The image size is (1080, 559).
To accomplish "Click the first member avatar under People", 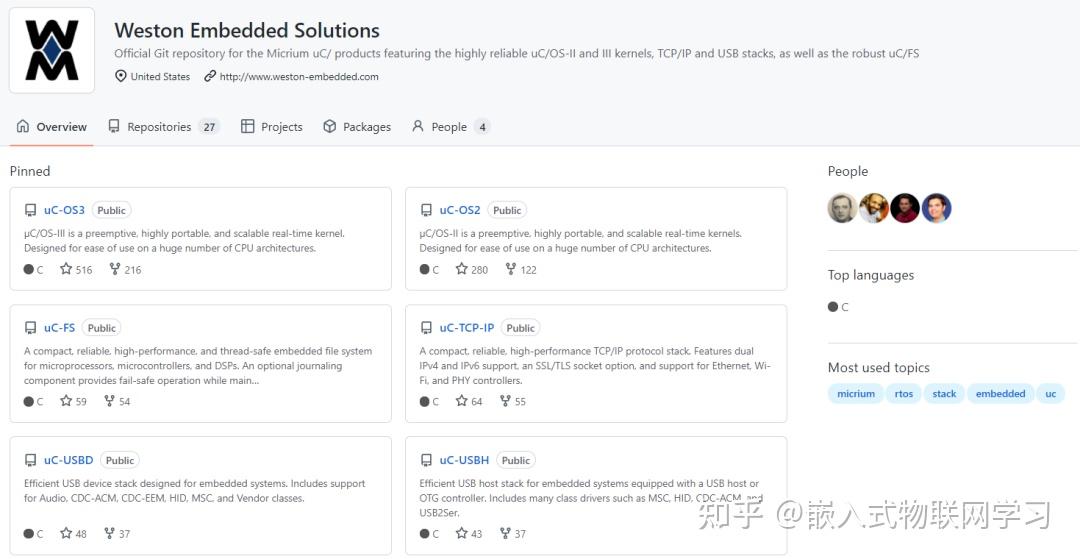I will pos(842,208).
